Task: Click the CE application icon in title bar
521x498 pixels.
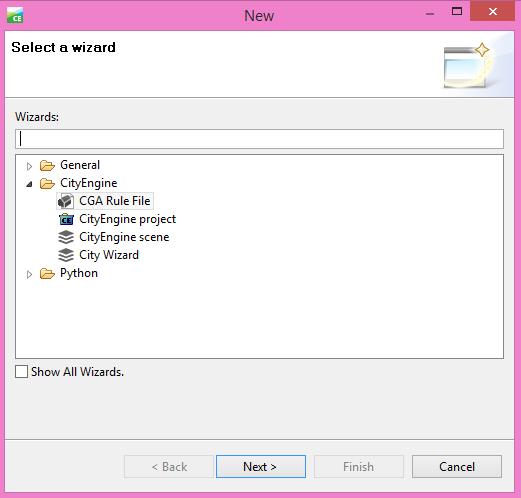Action: 15,15
